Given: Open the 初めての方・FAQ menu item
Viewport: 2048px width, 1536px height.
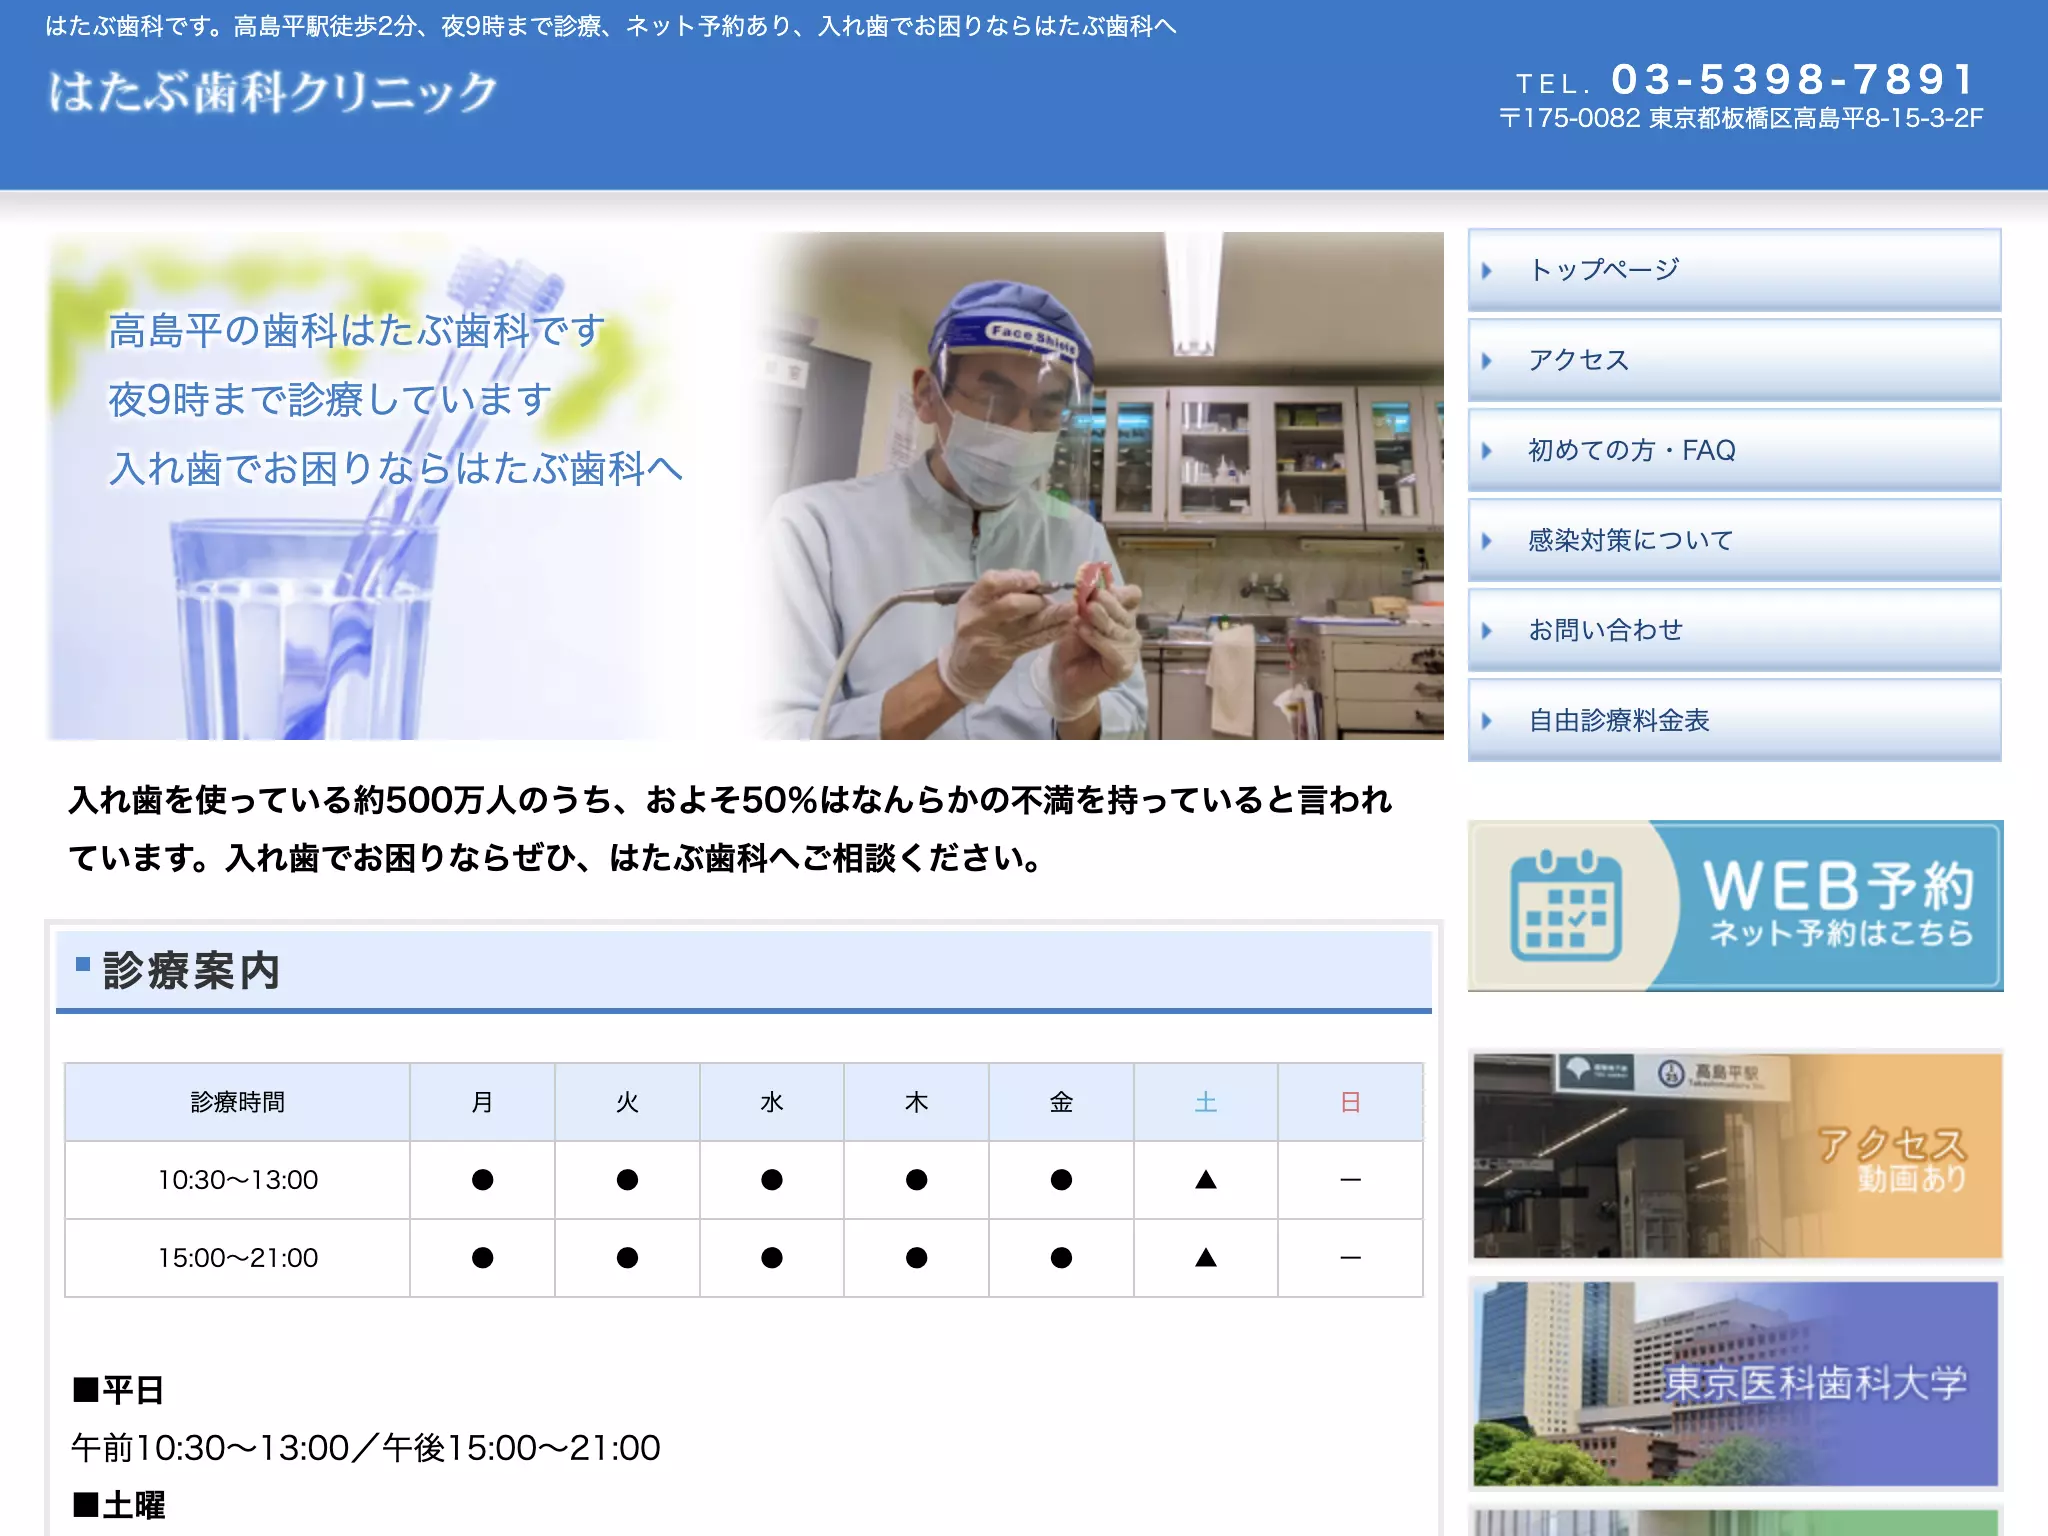Looking at the screenshot, I should coord(1734,450).
